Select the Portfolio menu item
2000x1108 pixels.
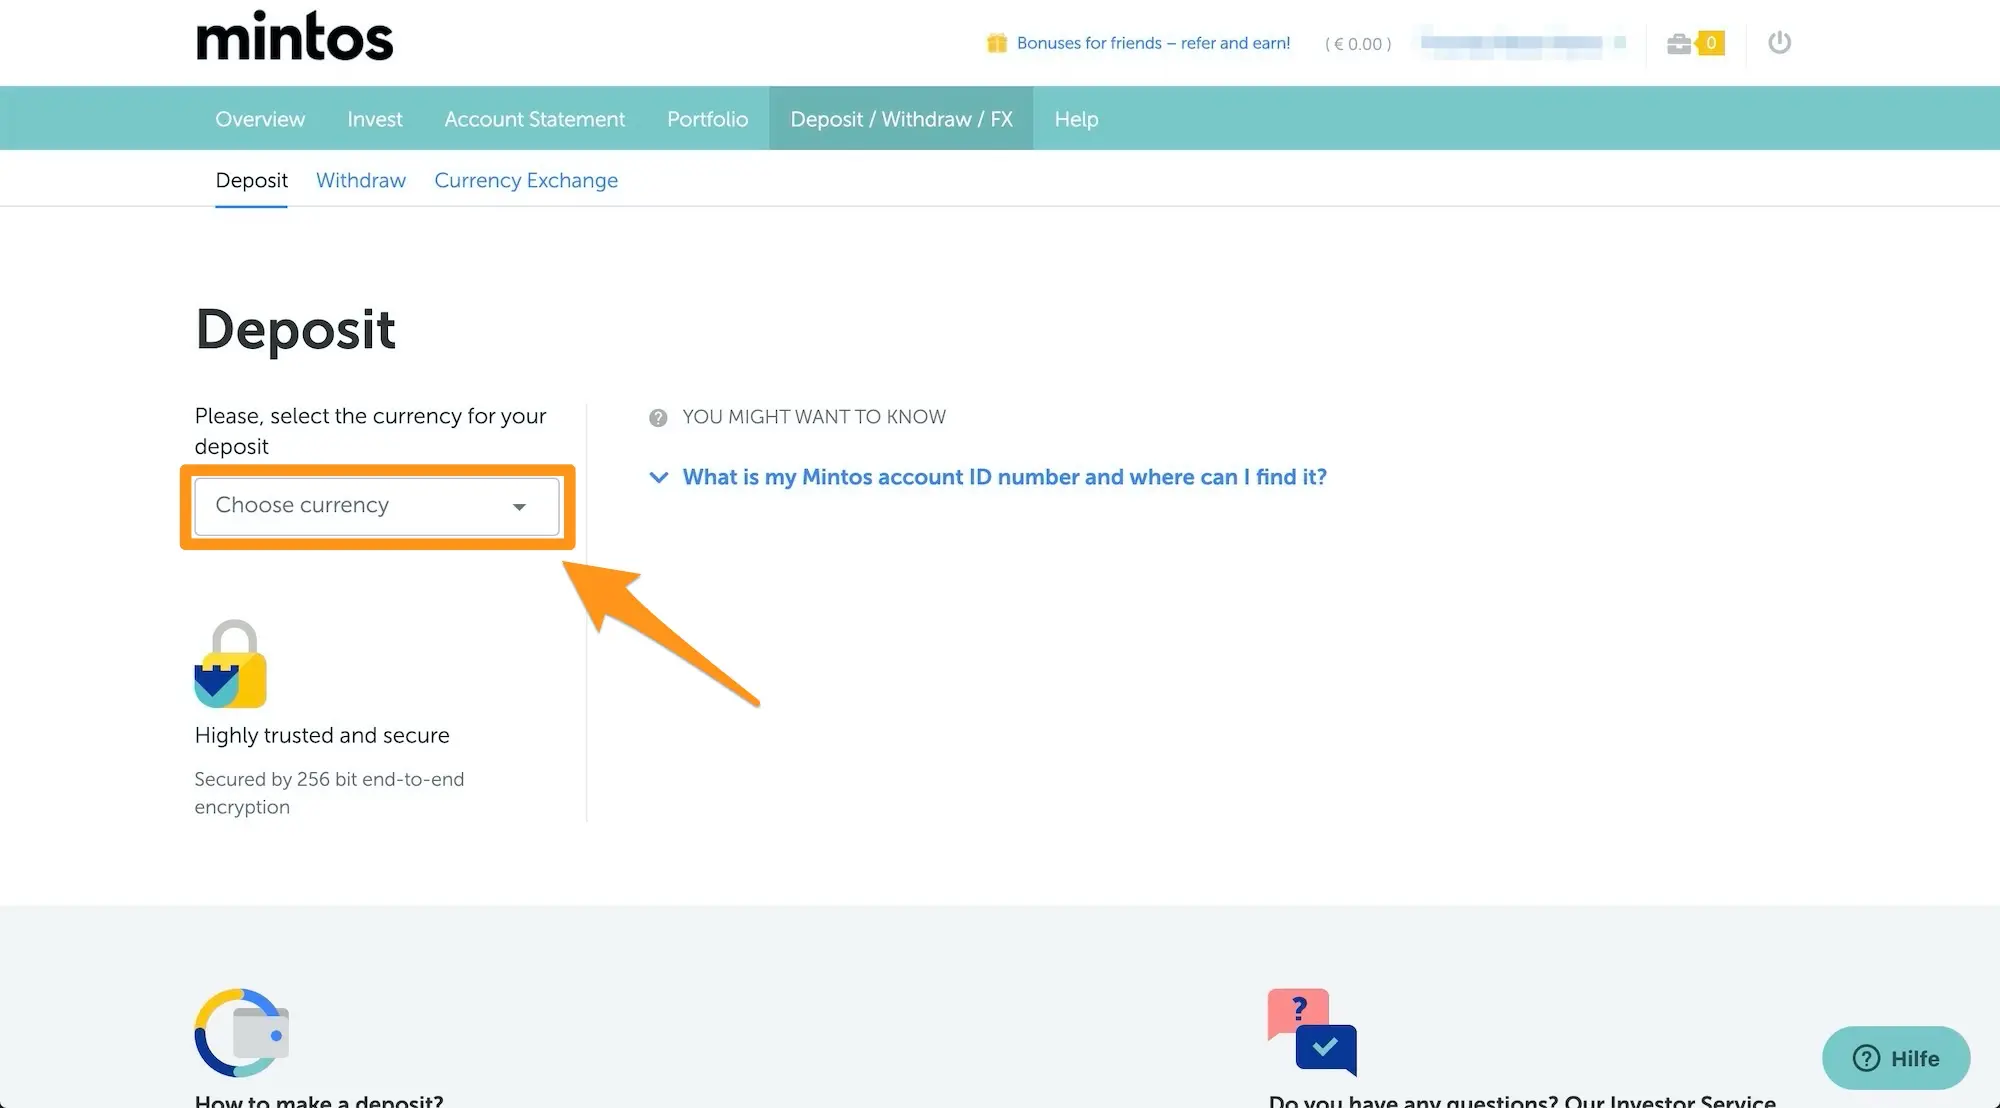708,119
